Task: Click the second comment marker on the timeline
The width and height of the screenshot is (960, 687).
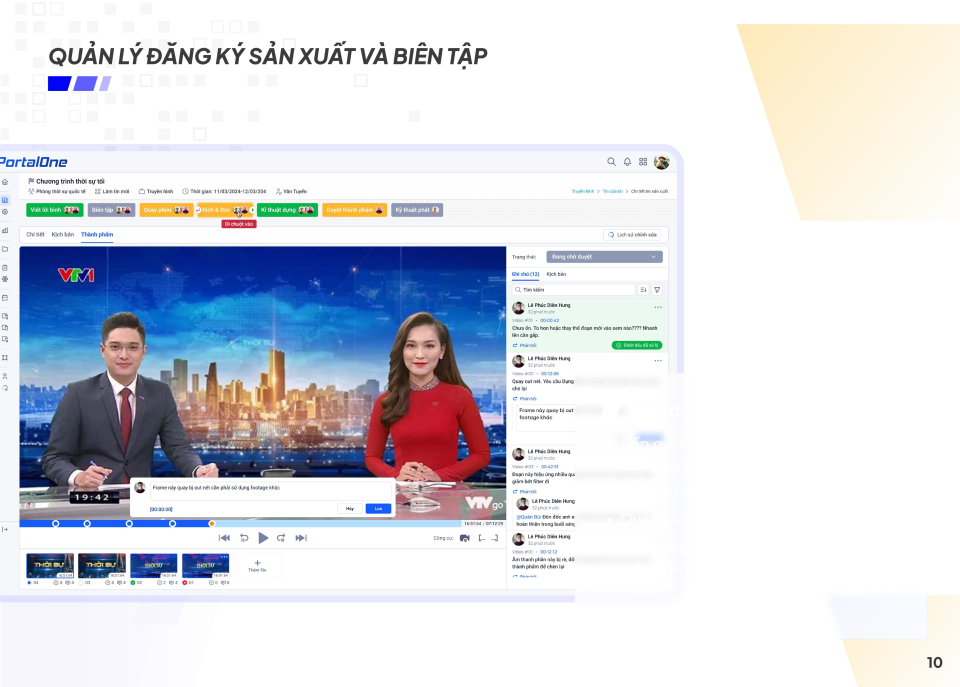Action: [x=87, y=524]
